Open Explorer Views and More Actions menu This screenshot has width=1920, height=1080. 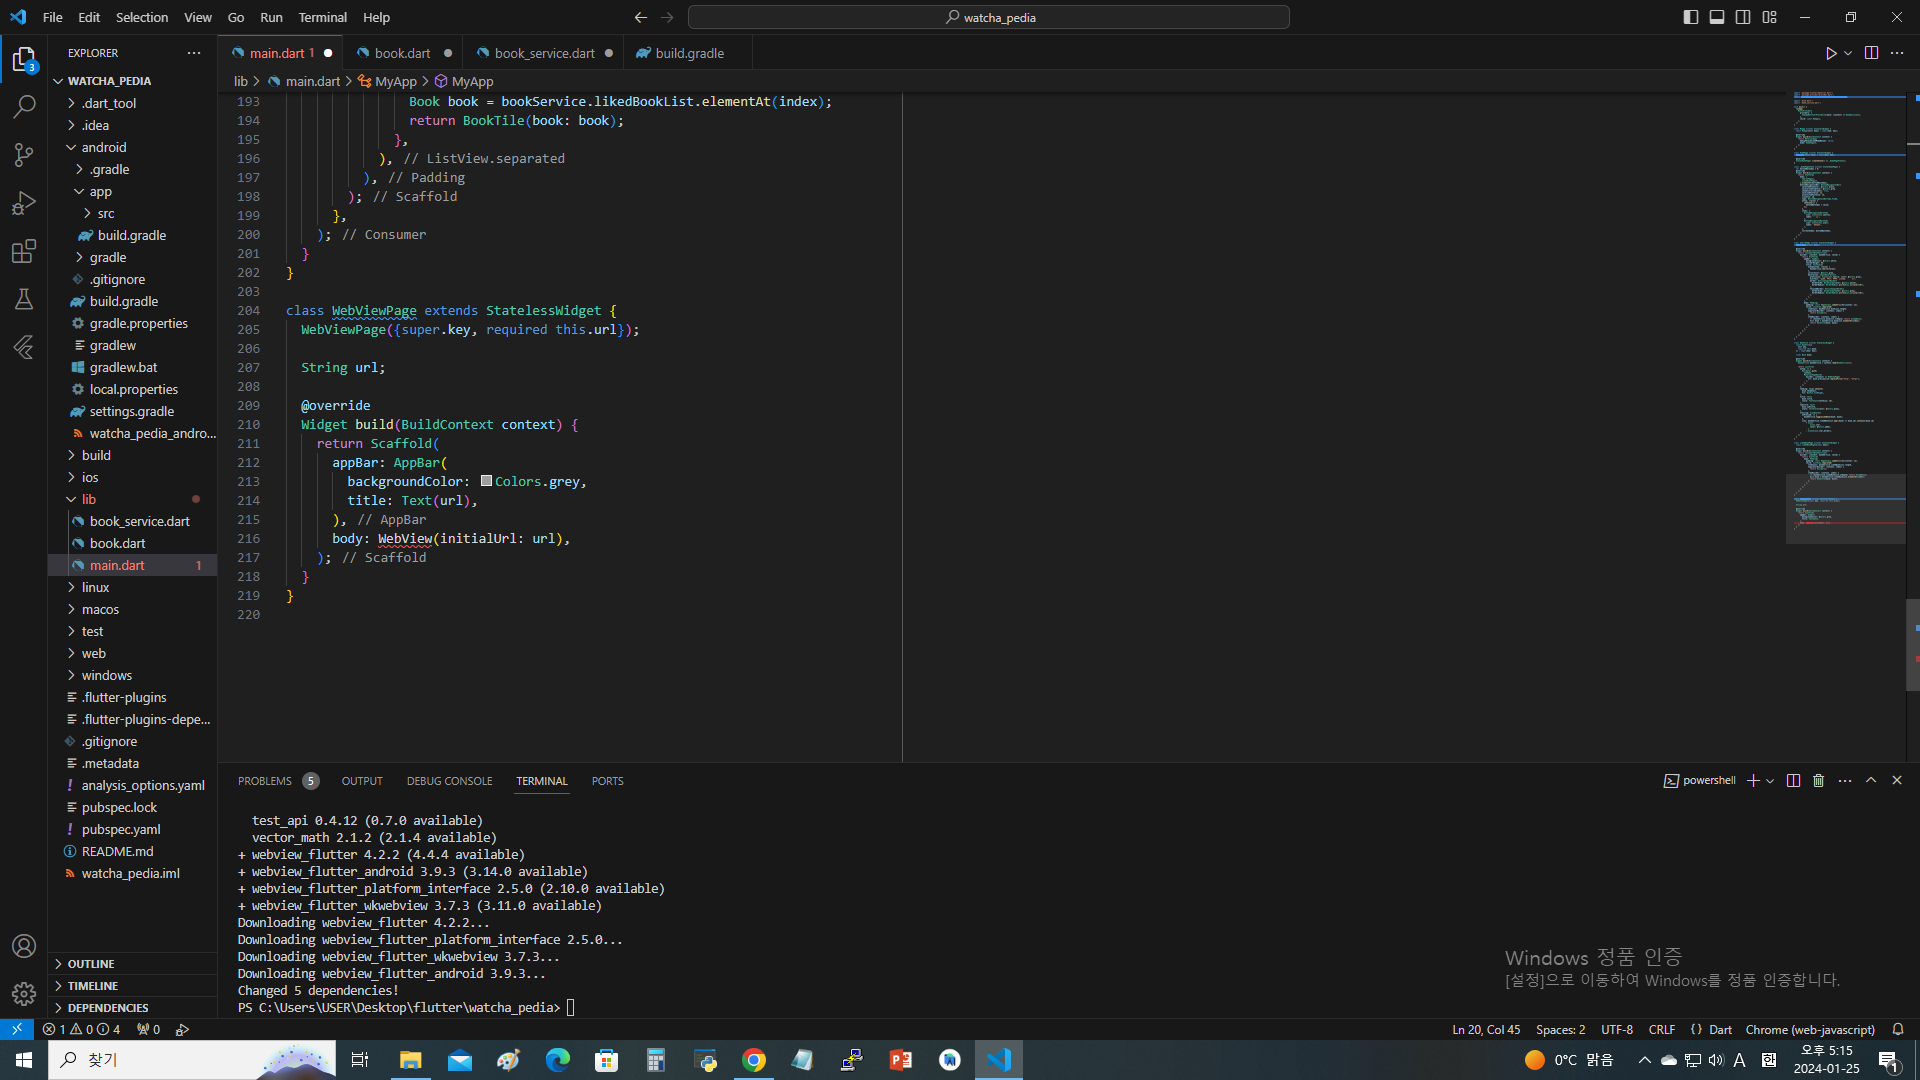click(x=194, y=53)
